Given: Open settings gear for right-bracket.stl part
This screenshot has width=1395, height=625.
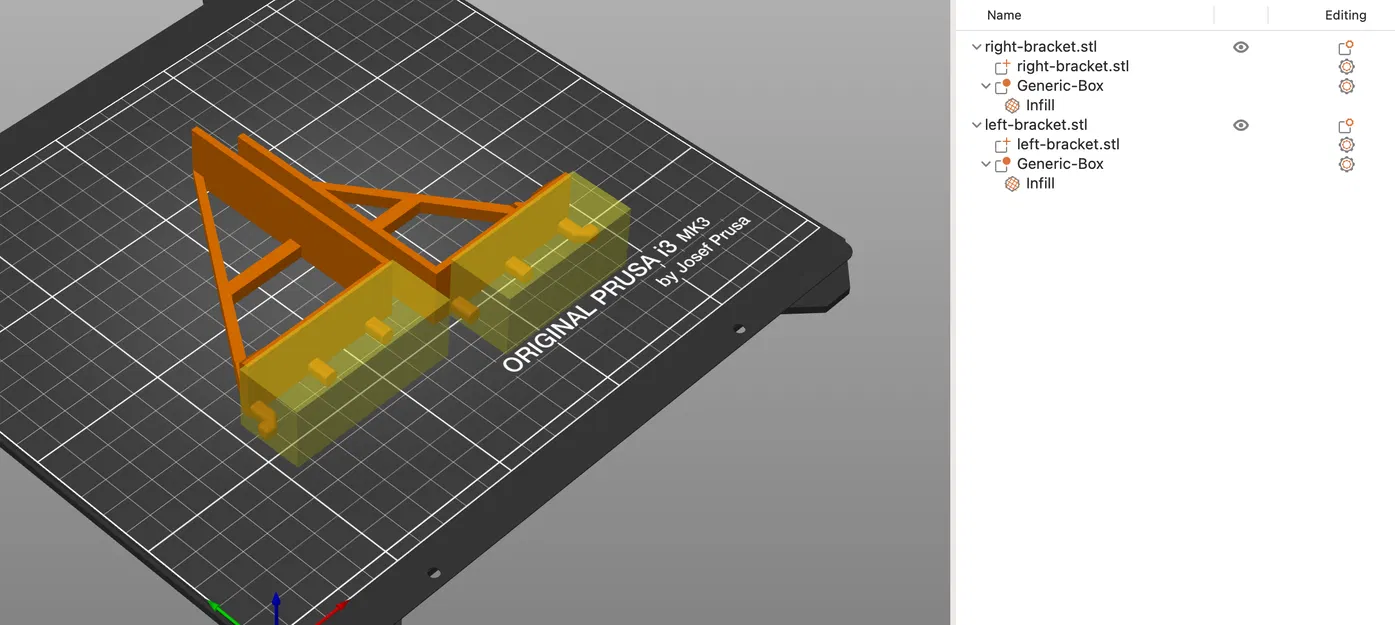Looking at the screenshot, I should (x=1346, y=67).
